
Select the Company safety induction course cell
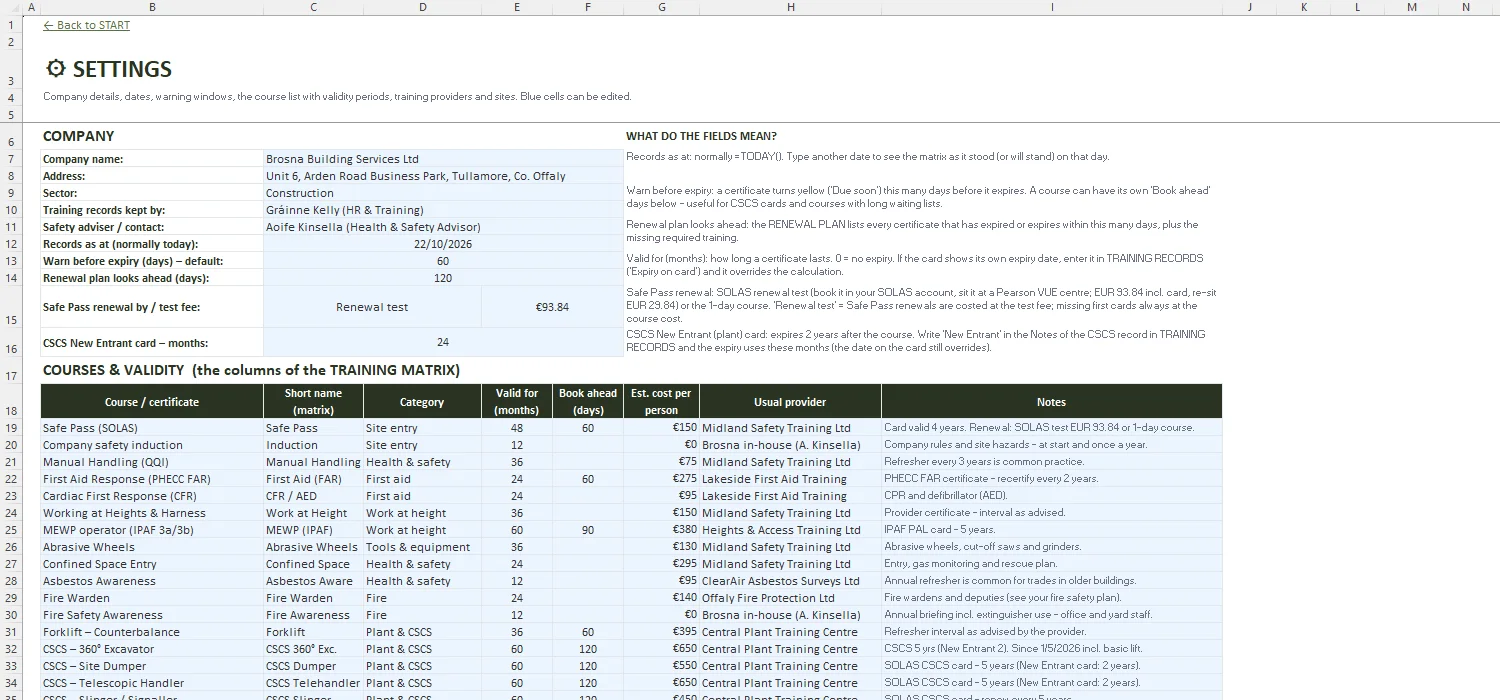(152, 444)
